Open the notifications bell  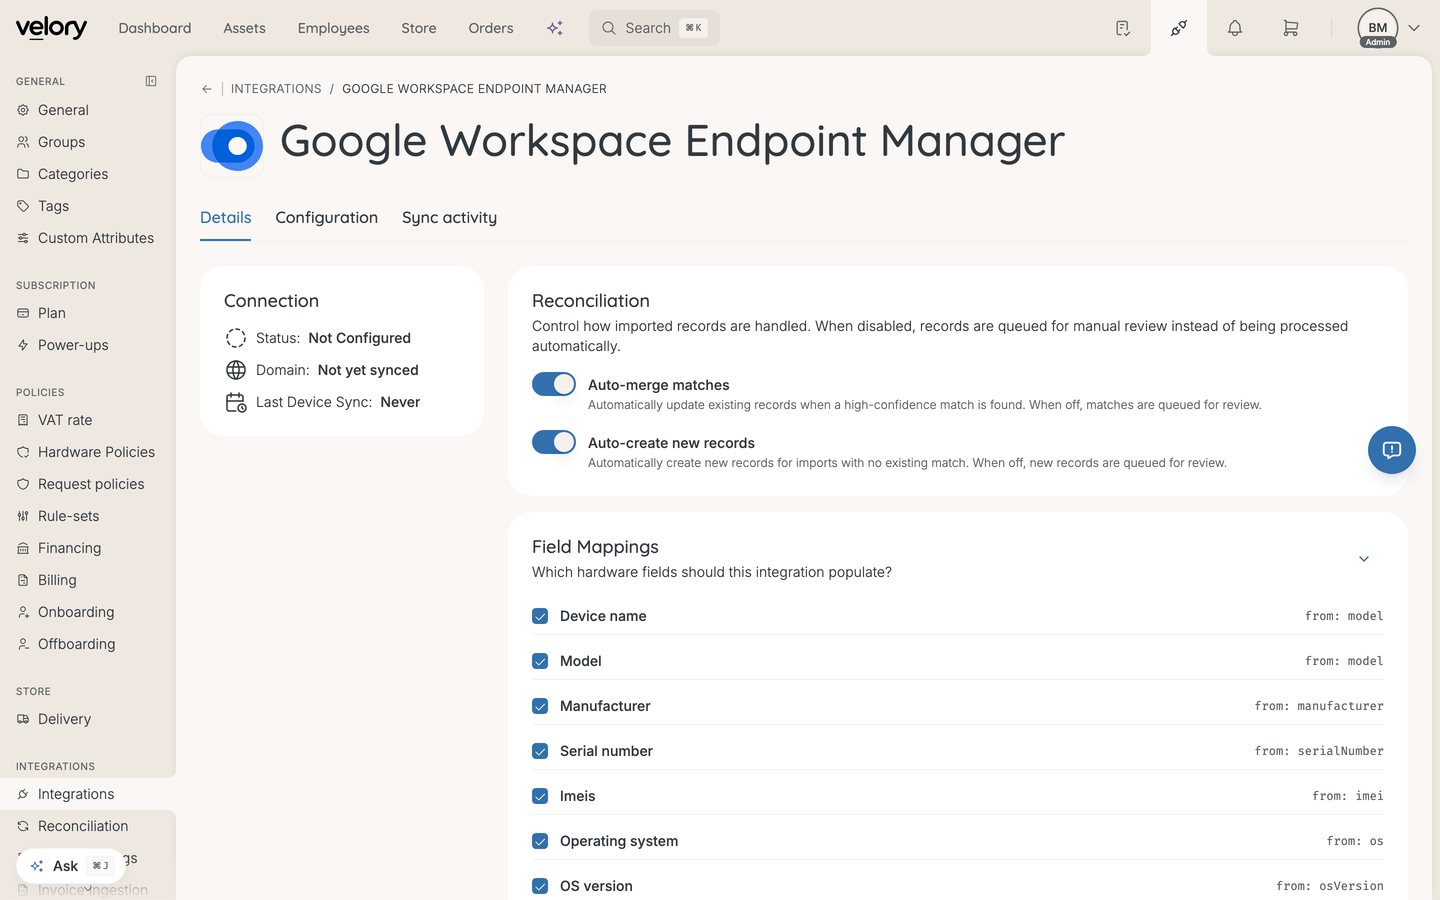point(1235,28)
